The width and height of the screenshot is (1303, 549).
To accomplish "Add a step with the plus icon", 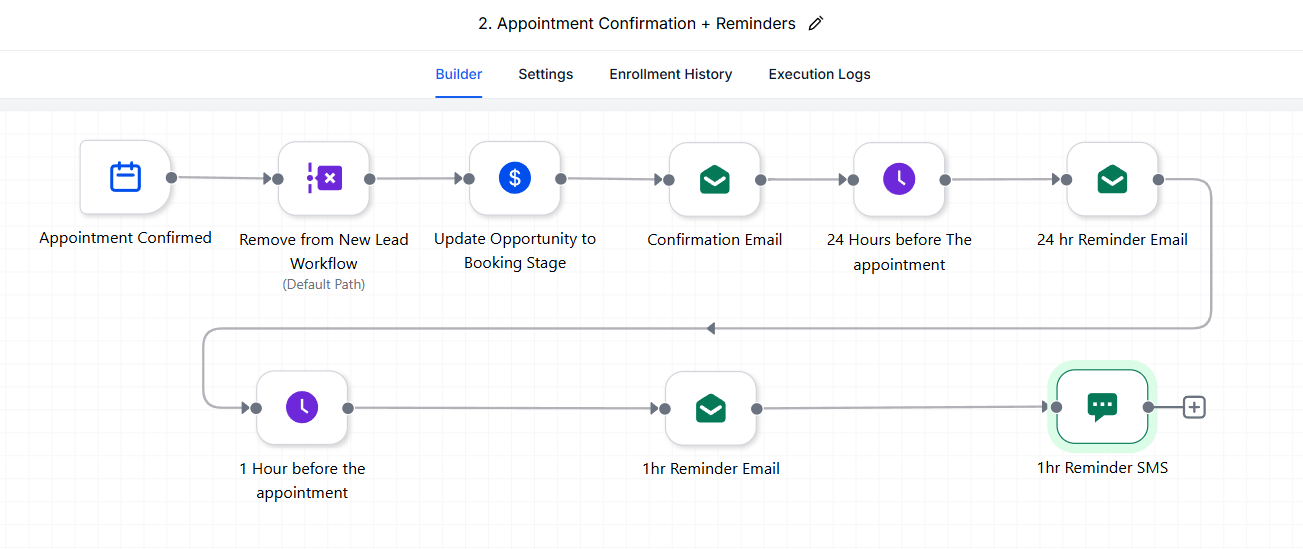I will tap(1194, 407).
